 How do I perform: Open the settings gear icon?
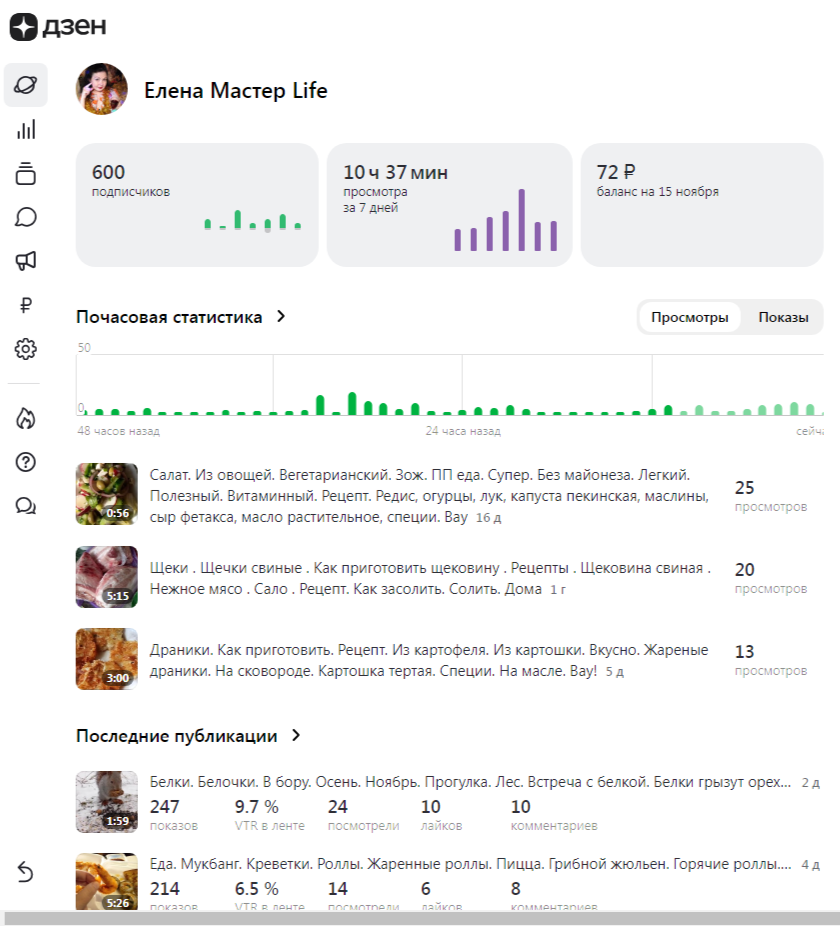click(26, 349)
